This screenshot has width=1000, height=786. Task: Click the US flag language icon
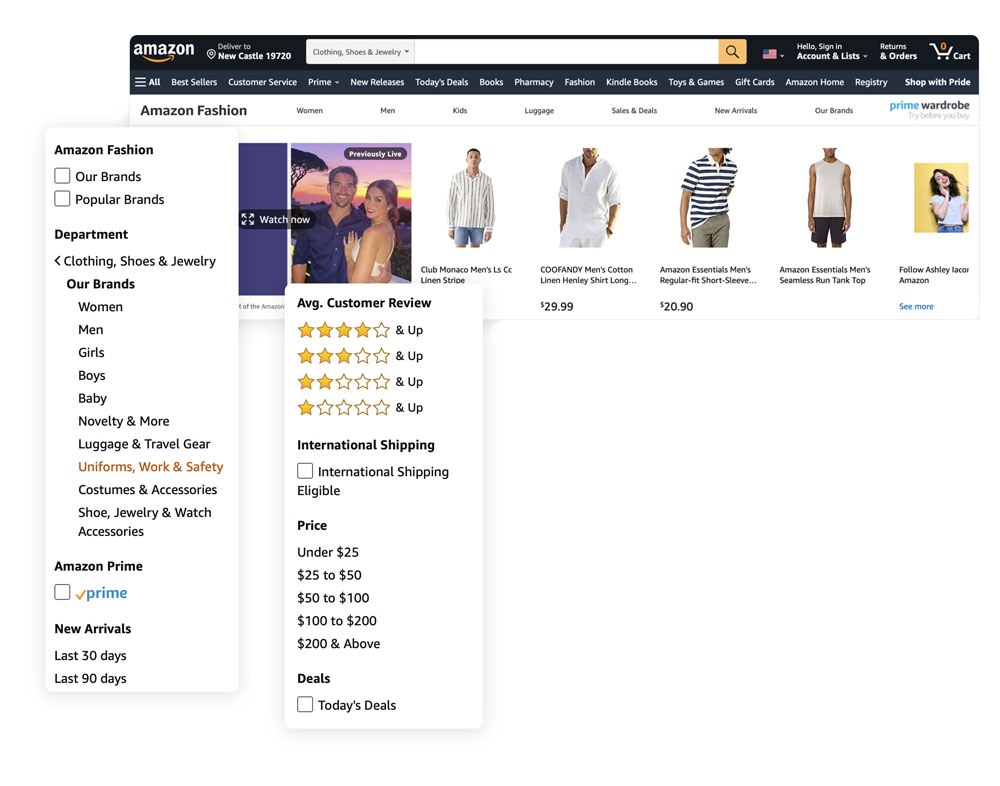coord(769,54)
